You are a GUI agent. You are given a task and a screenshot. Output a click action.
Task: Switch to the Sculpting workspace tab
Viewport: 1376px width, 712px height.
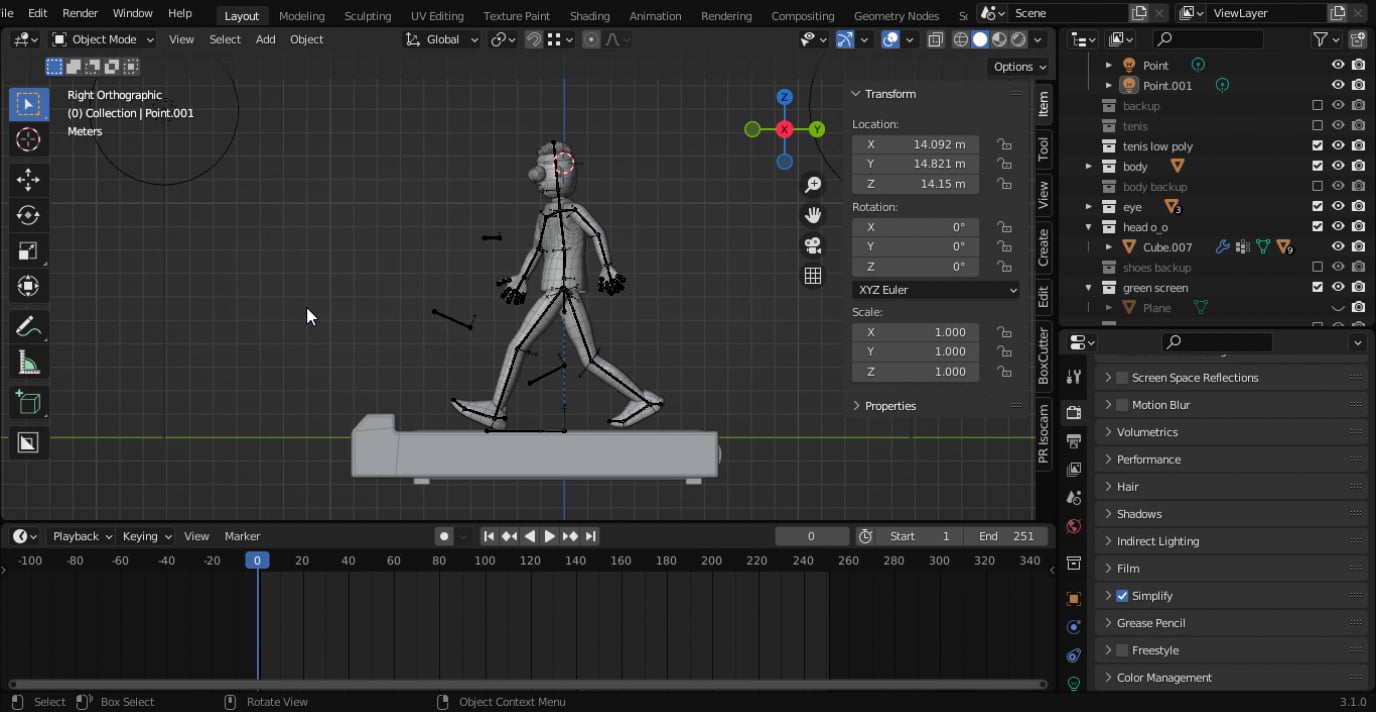(367, 16)
